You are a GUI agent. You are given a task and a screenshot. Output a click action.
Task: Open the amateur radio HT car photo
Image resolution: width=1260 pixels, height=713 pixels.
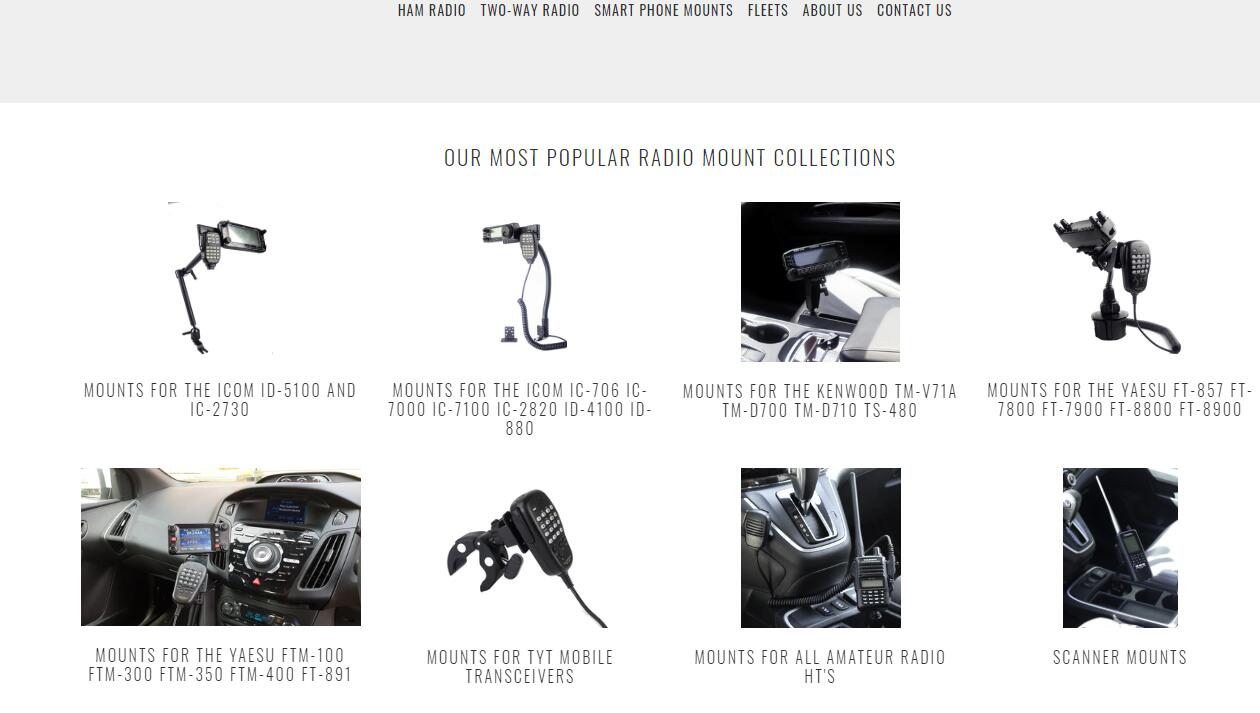[x=821, y=548]
